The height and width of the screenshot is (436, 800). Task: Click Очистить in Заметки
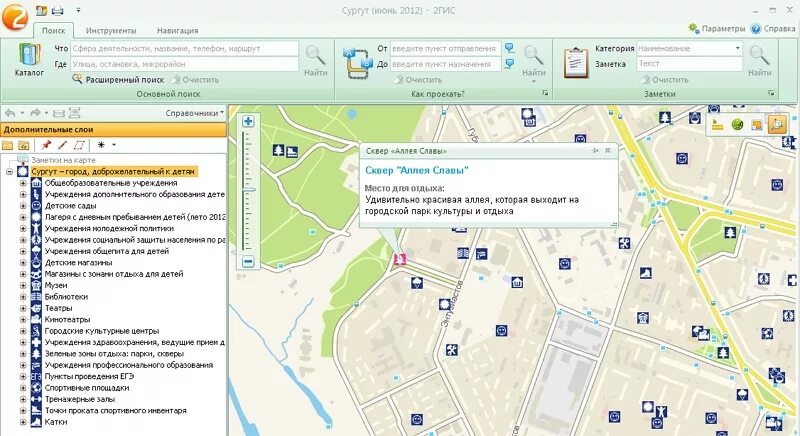pos(665,80)
